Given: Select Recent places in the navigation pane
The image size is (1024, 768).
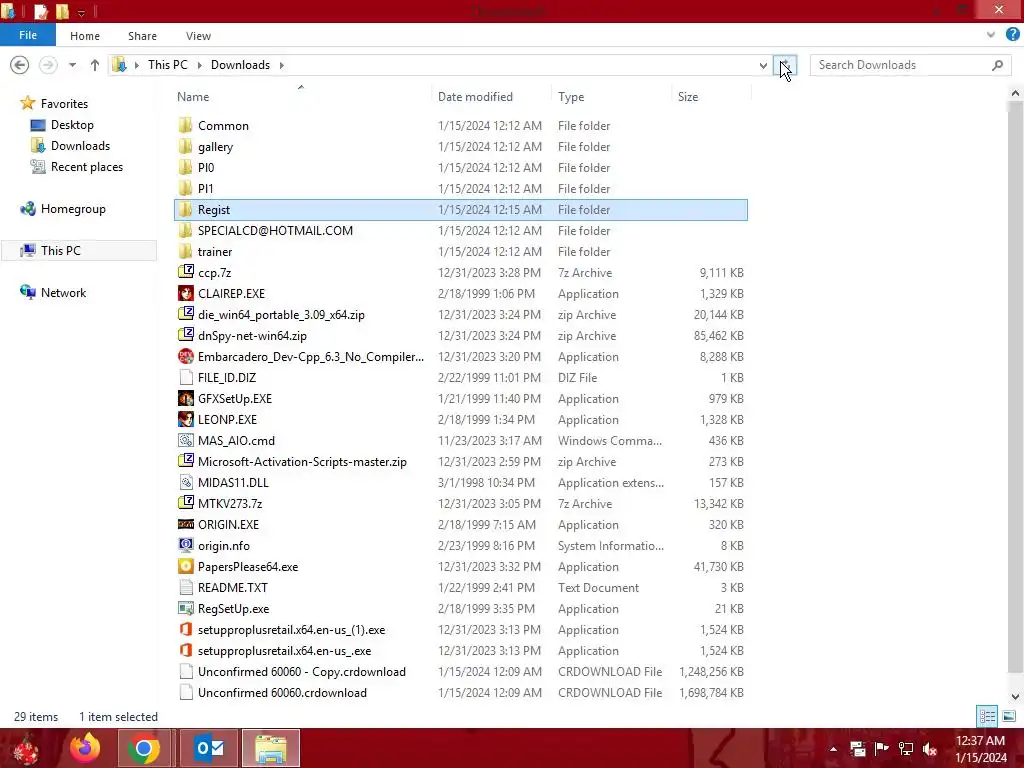Looking at the screenshot, I should coord(87,167).
